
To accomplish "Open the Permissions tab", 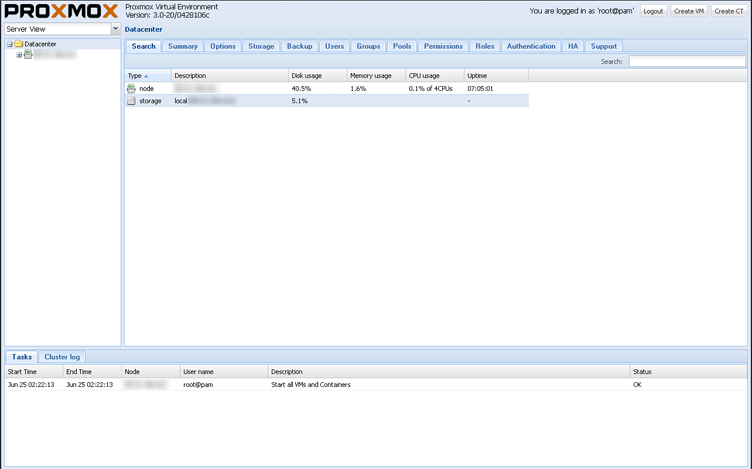I will [x=443, y=46].
